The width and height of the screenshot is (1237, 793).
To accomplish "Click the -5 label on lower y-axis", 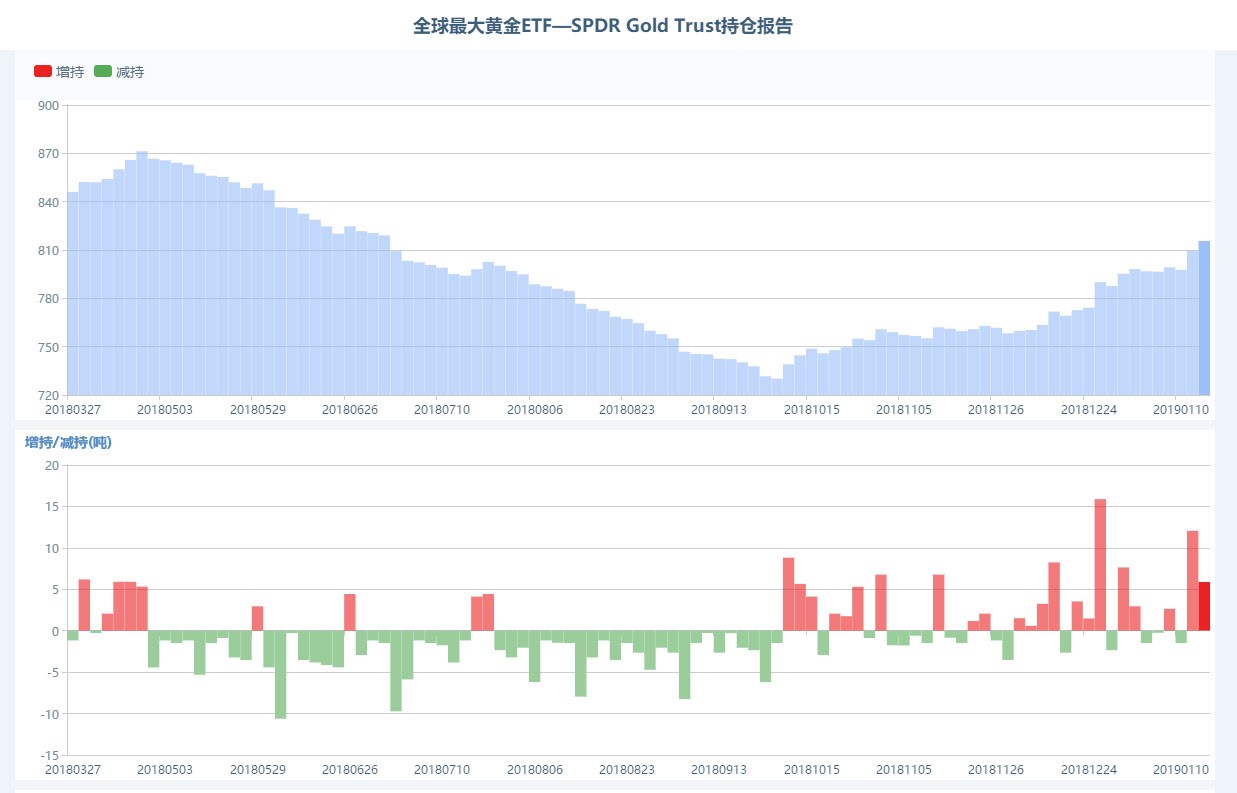I will [53, 672].
